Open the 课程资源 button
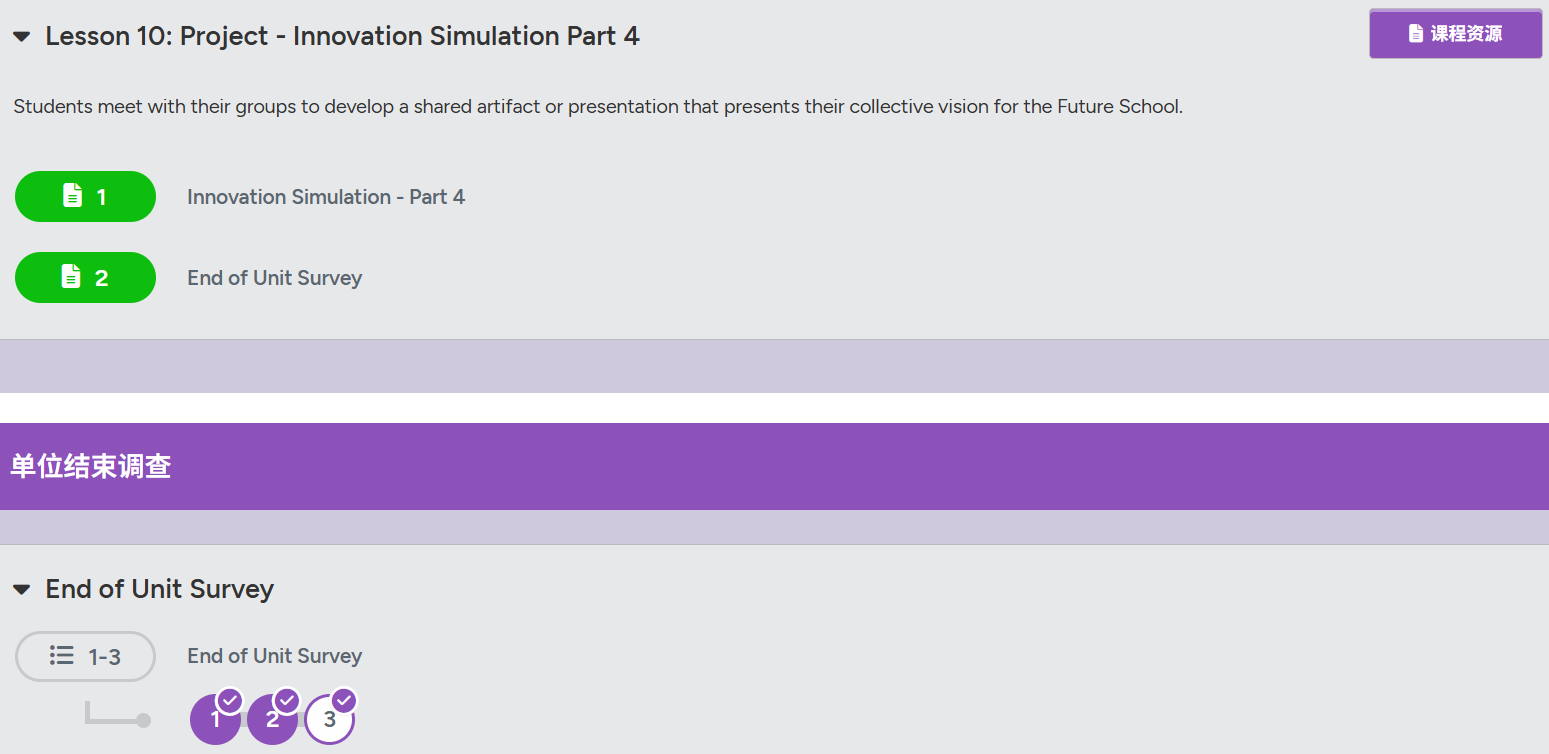The image size is (1549, 754). (x=1455, y=34)
